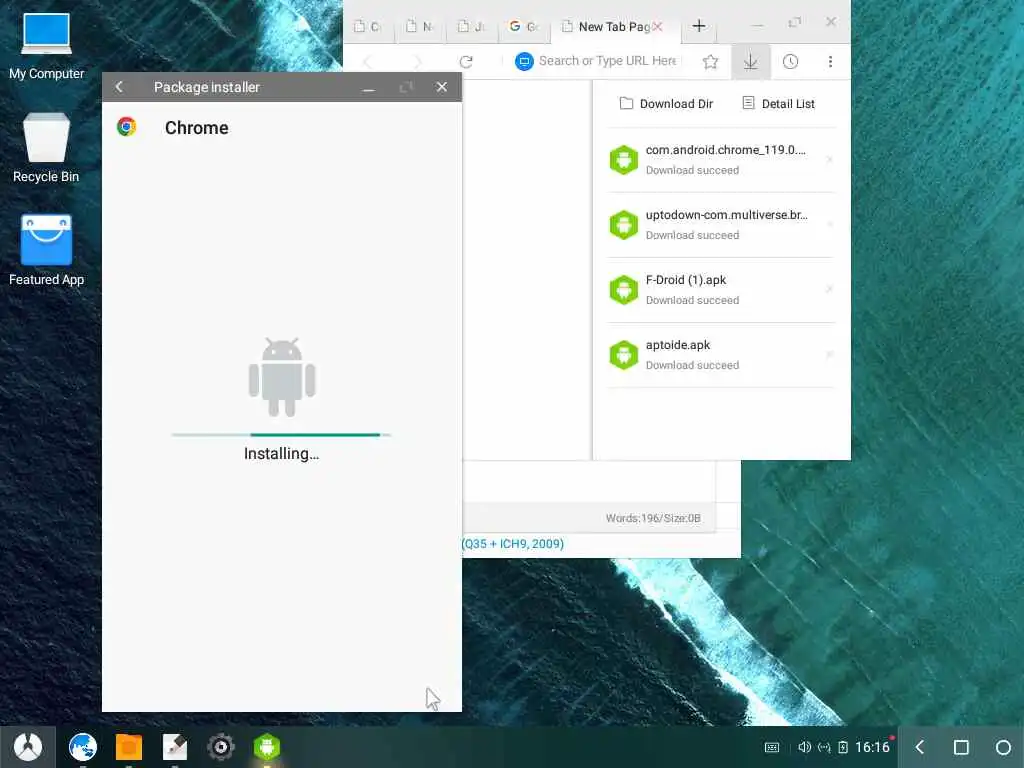Image resolution: width=1024 pixels, height=768 pixels.
Task: Open the Featured App desktop icon
Action: tap(46, 250)
